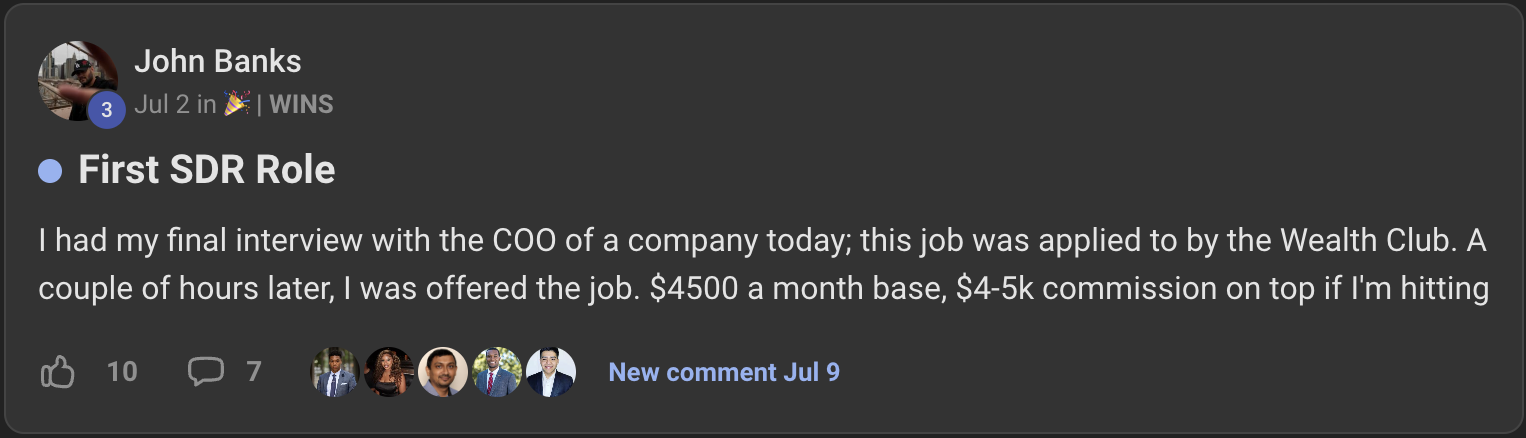Open the fifth commenter's avatar
The image size is (1526, 438).
(x=551, y=373)
